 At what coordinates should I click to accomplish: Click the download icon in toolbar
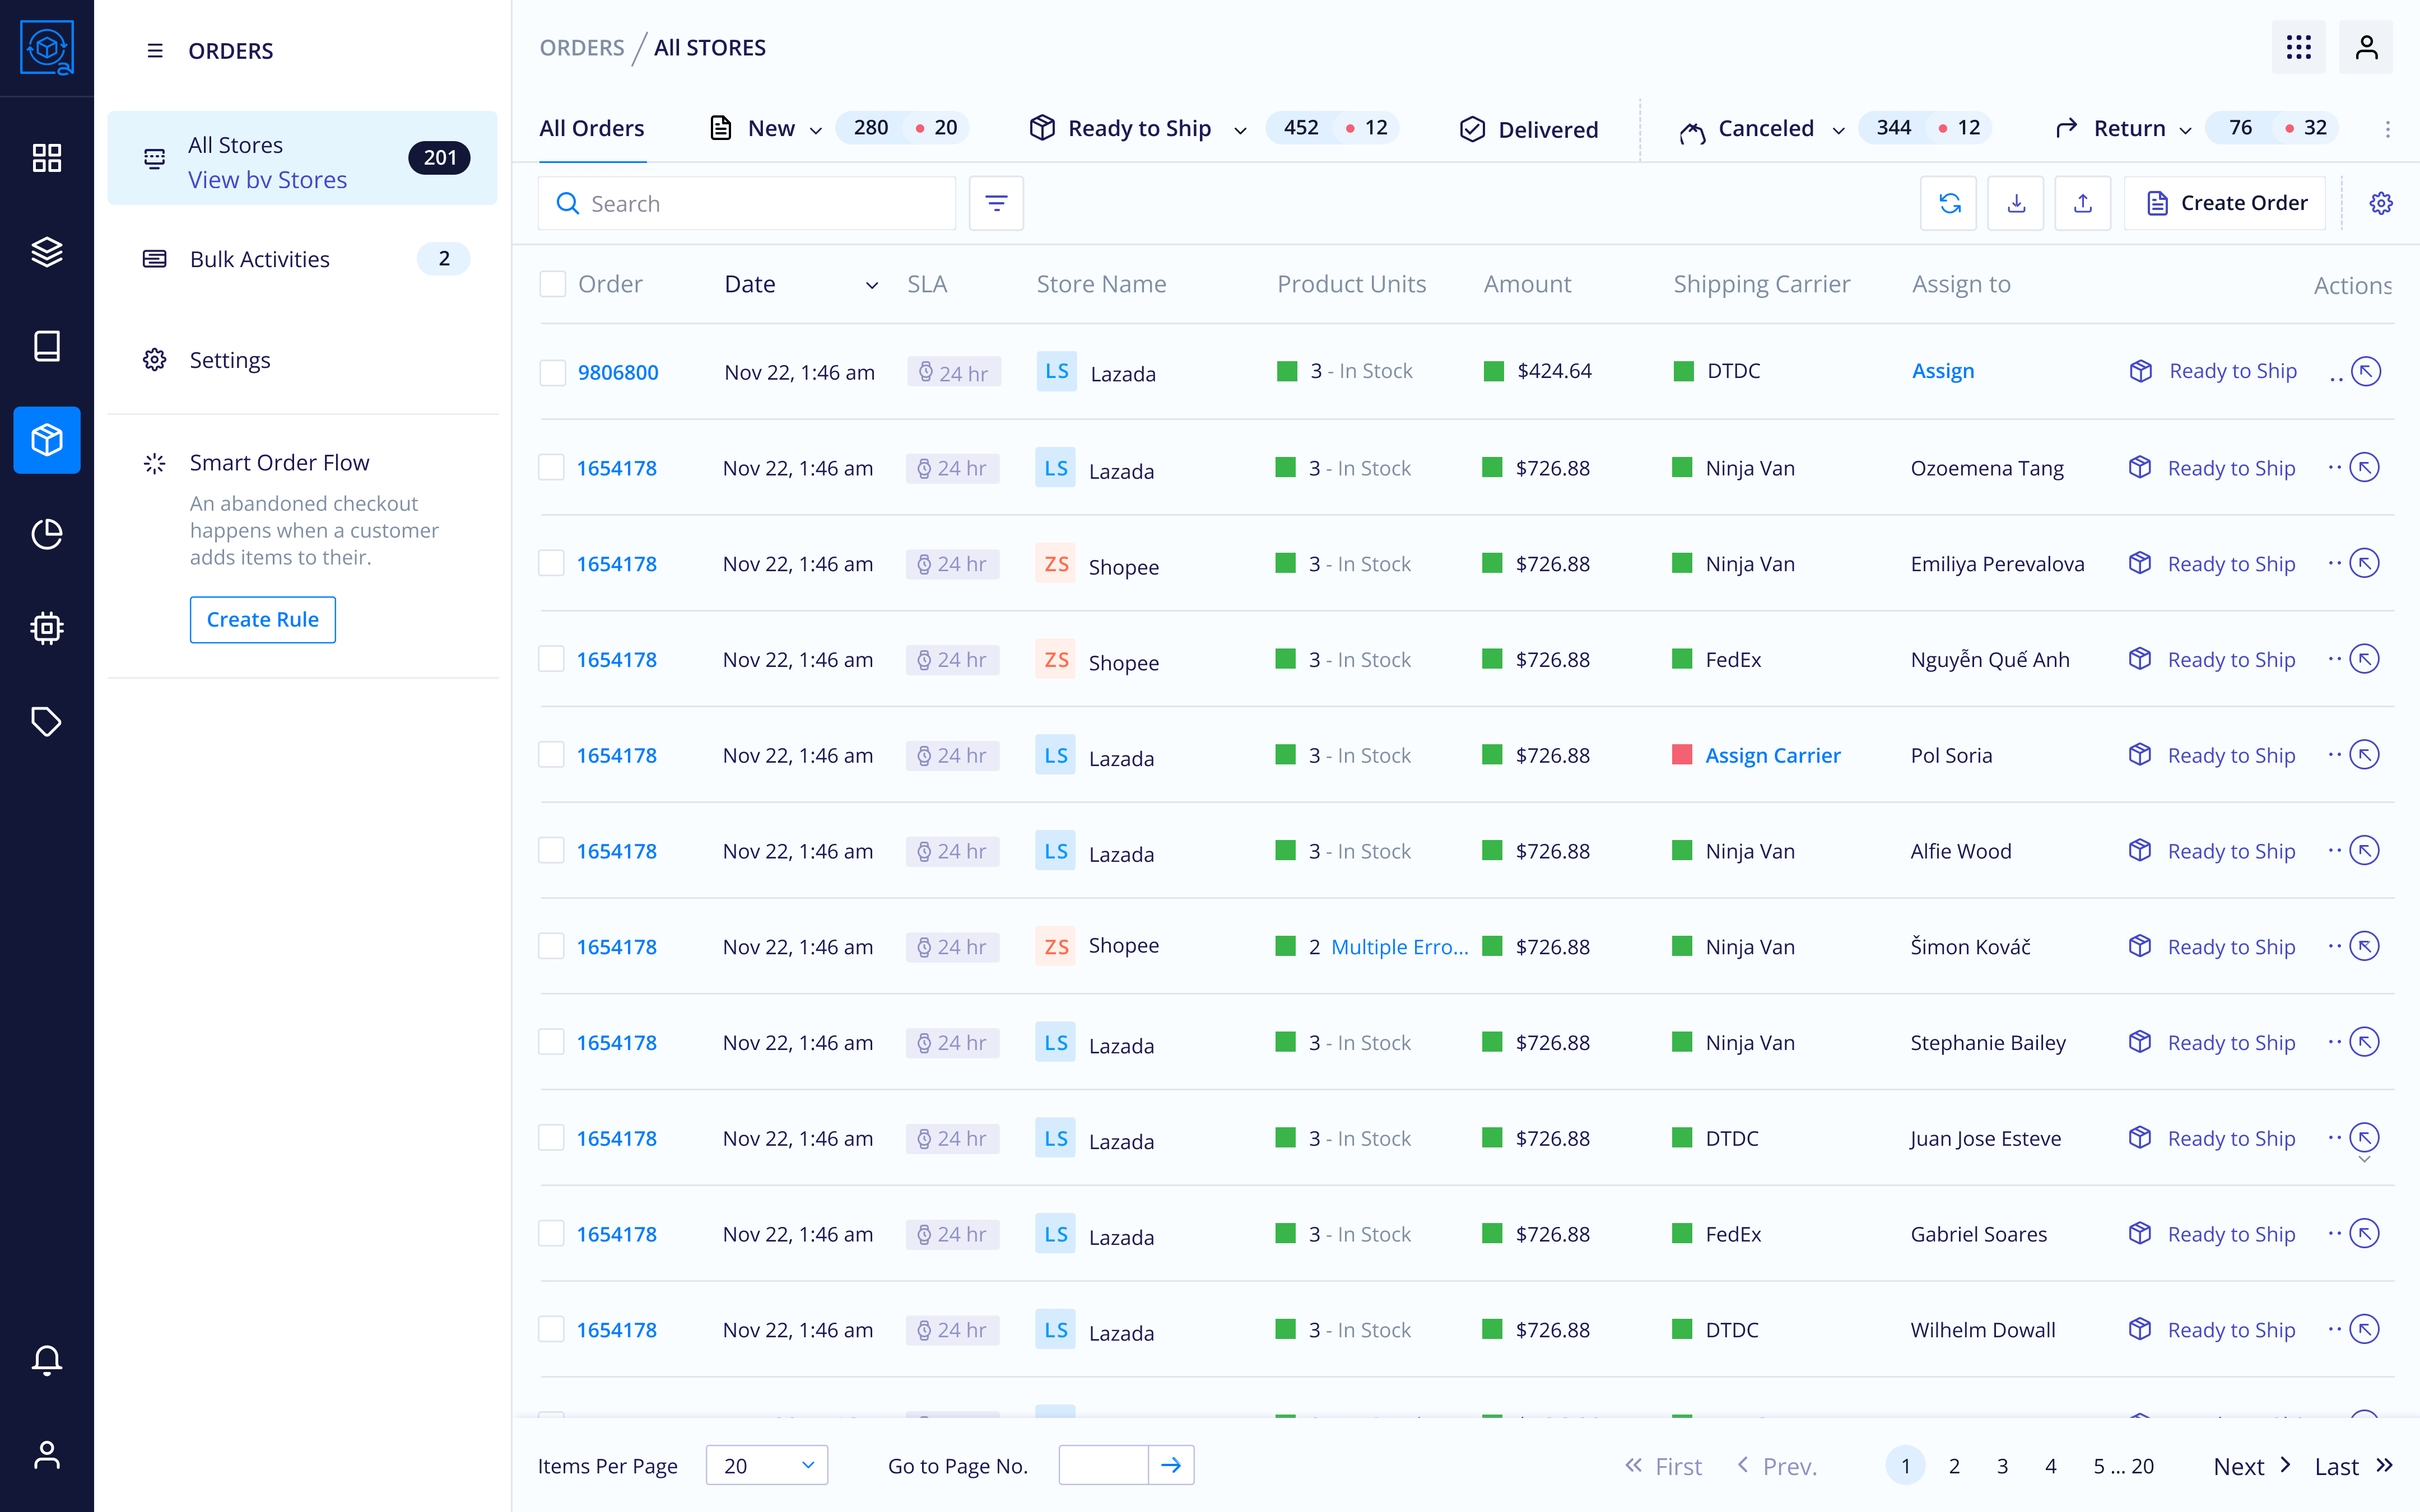(2016, 203)
